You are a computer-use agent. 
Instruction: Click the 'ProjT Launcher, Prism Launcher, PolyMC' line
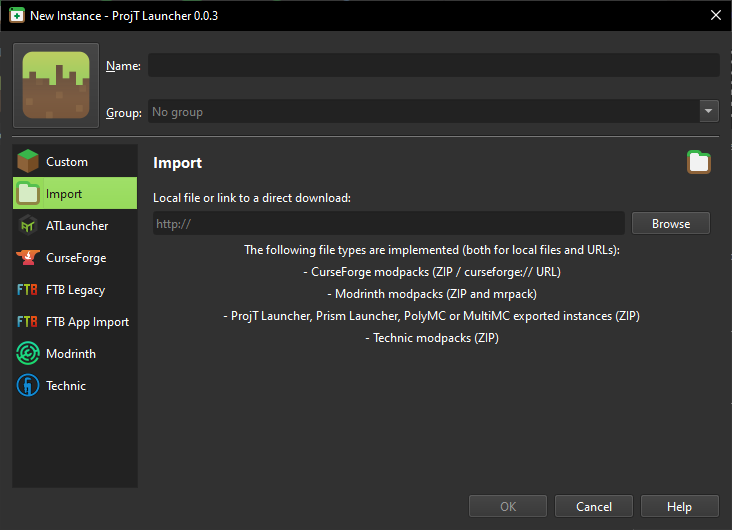(432, 316)
